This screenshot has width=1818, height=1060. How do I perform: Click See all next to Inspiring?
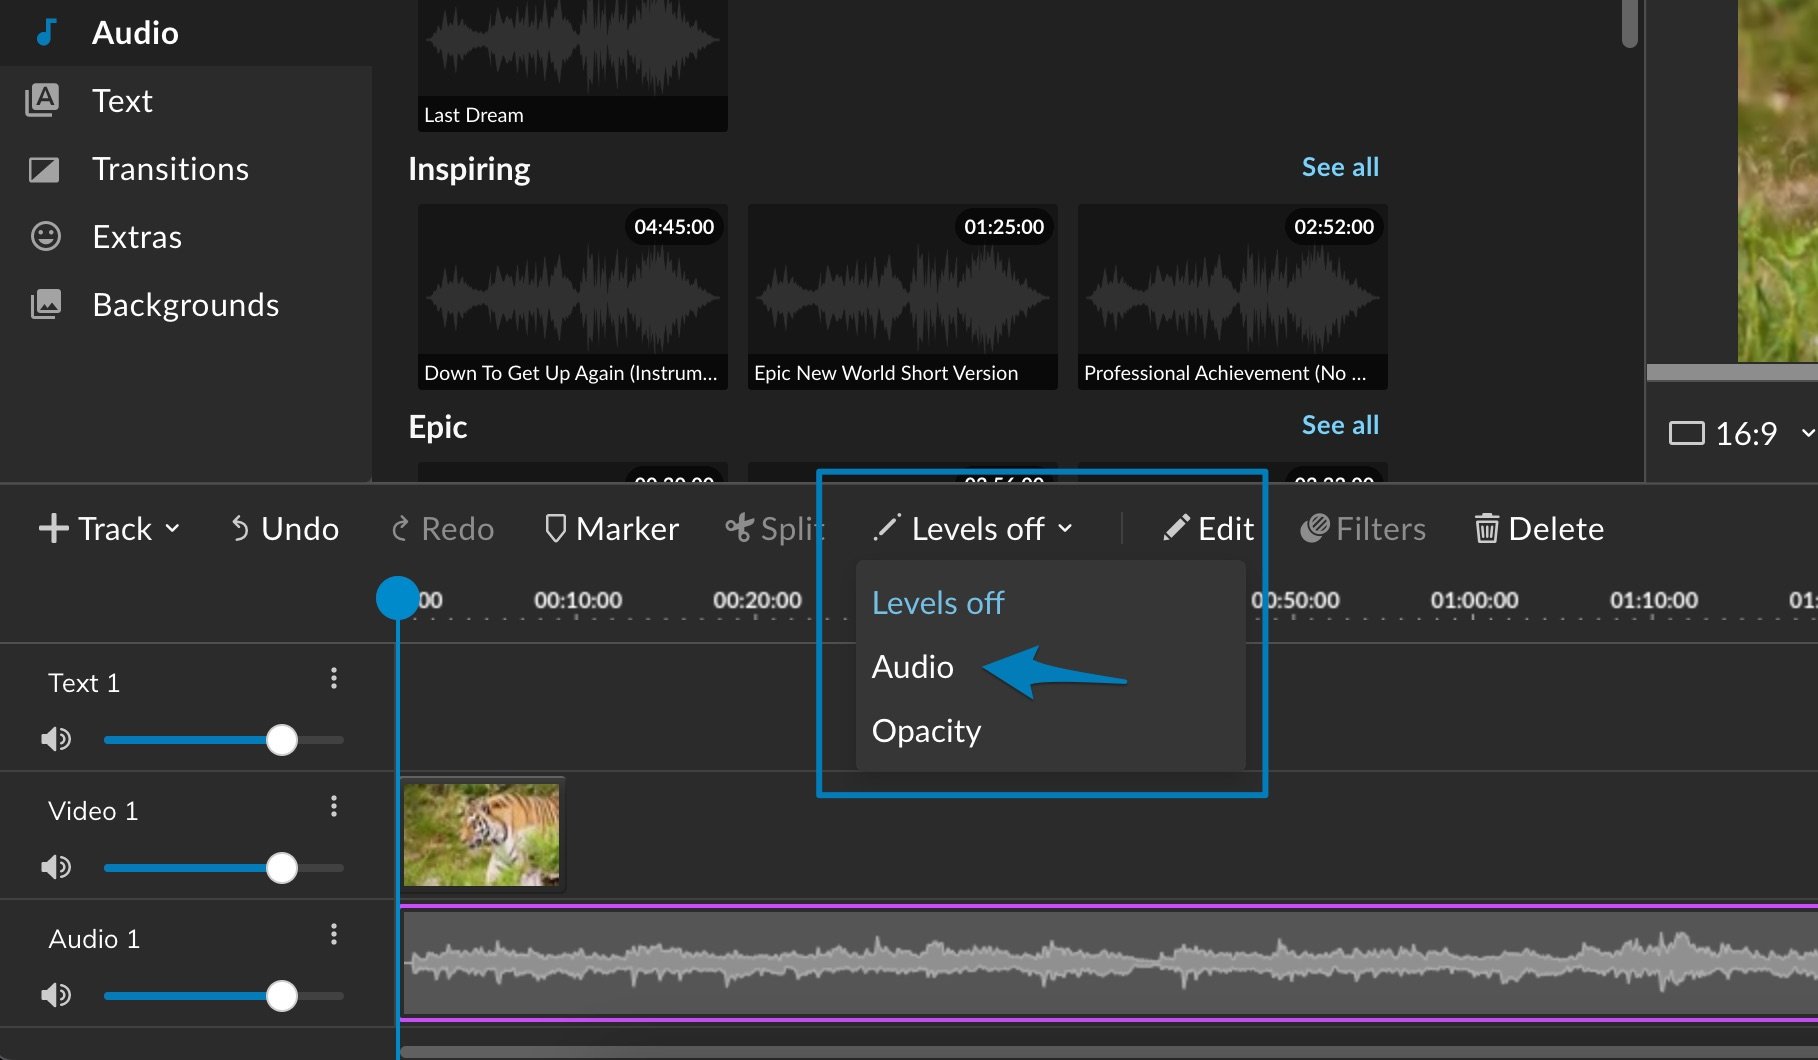(x=1340, y=167)
